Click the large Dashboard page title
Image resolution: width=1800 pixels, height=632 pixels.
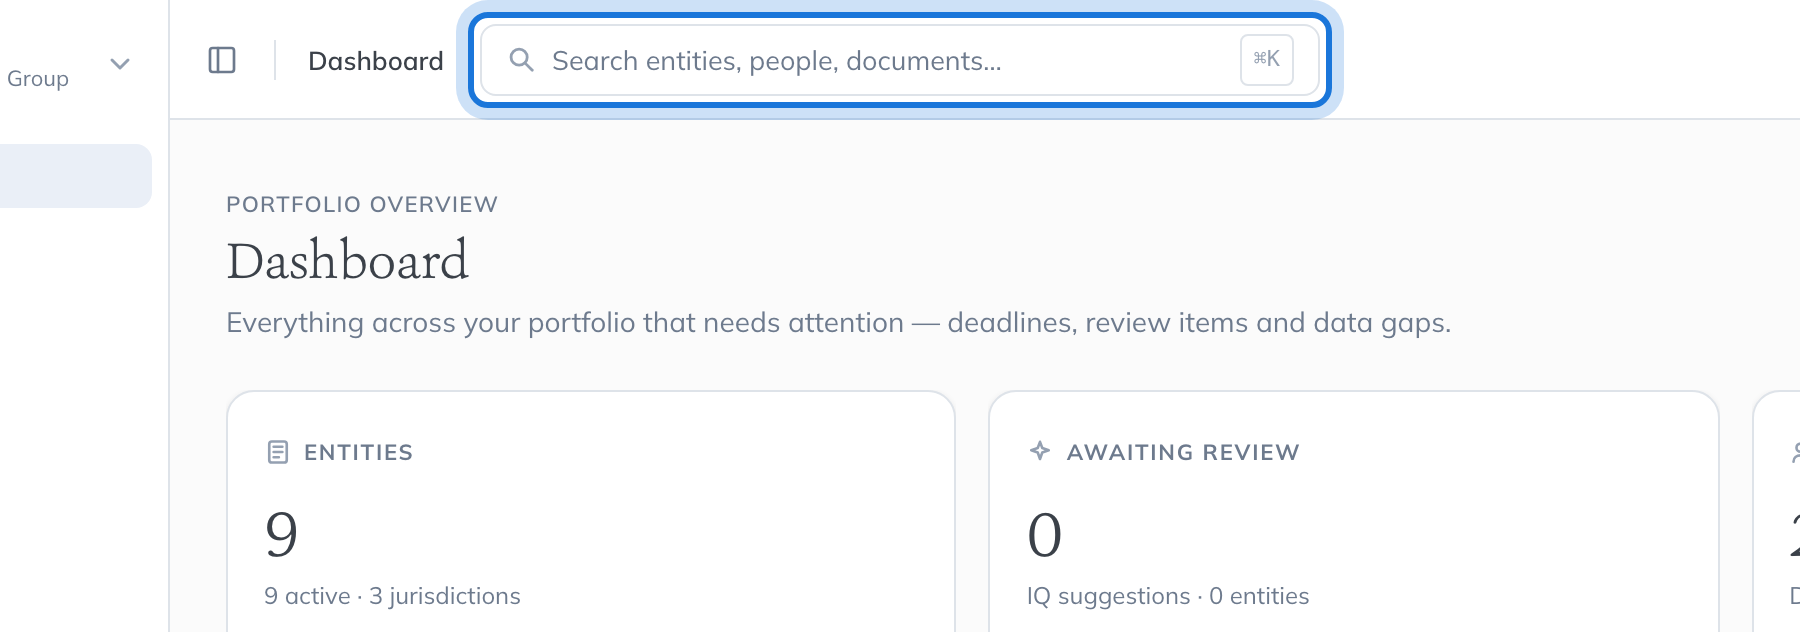tap(348, 261)
